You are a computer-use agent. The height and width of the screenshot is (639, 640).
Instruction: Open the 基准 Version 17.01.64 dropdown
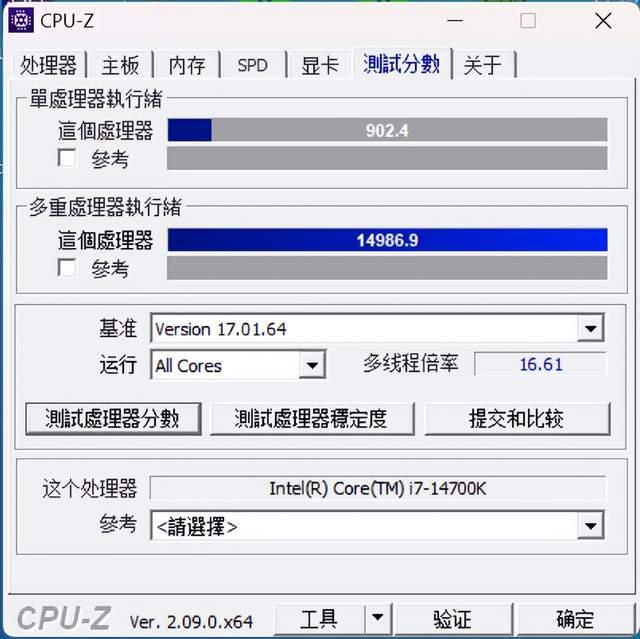(590, 328)
